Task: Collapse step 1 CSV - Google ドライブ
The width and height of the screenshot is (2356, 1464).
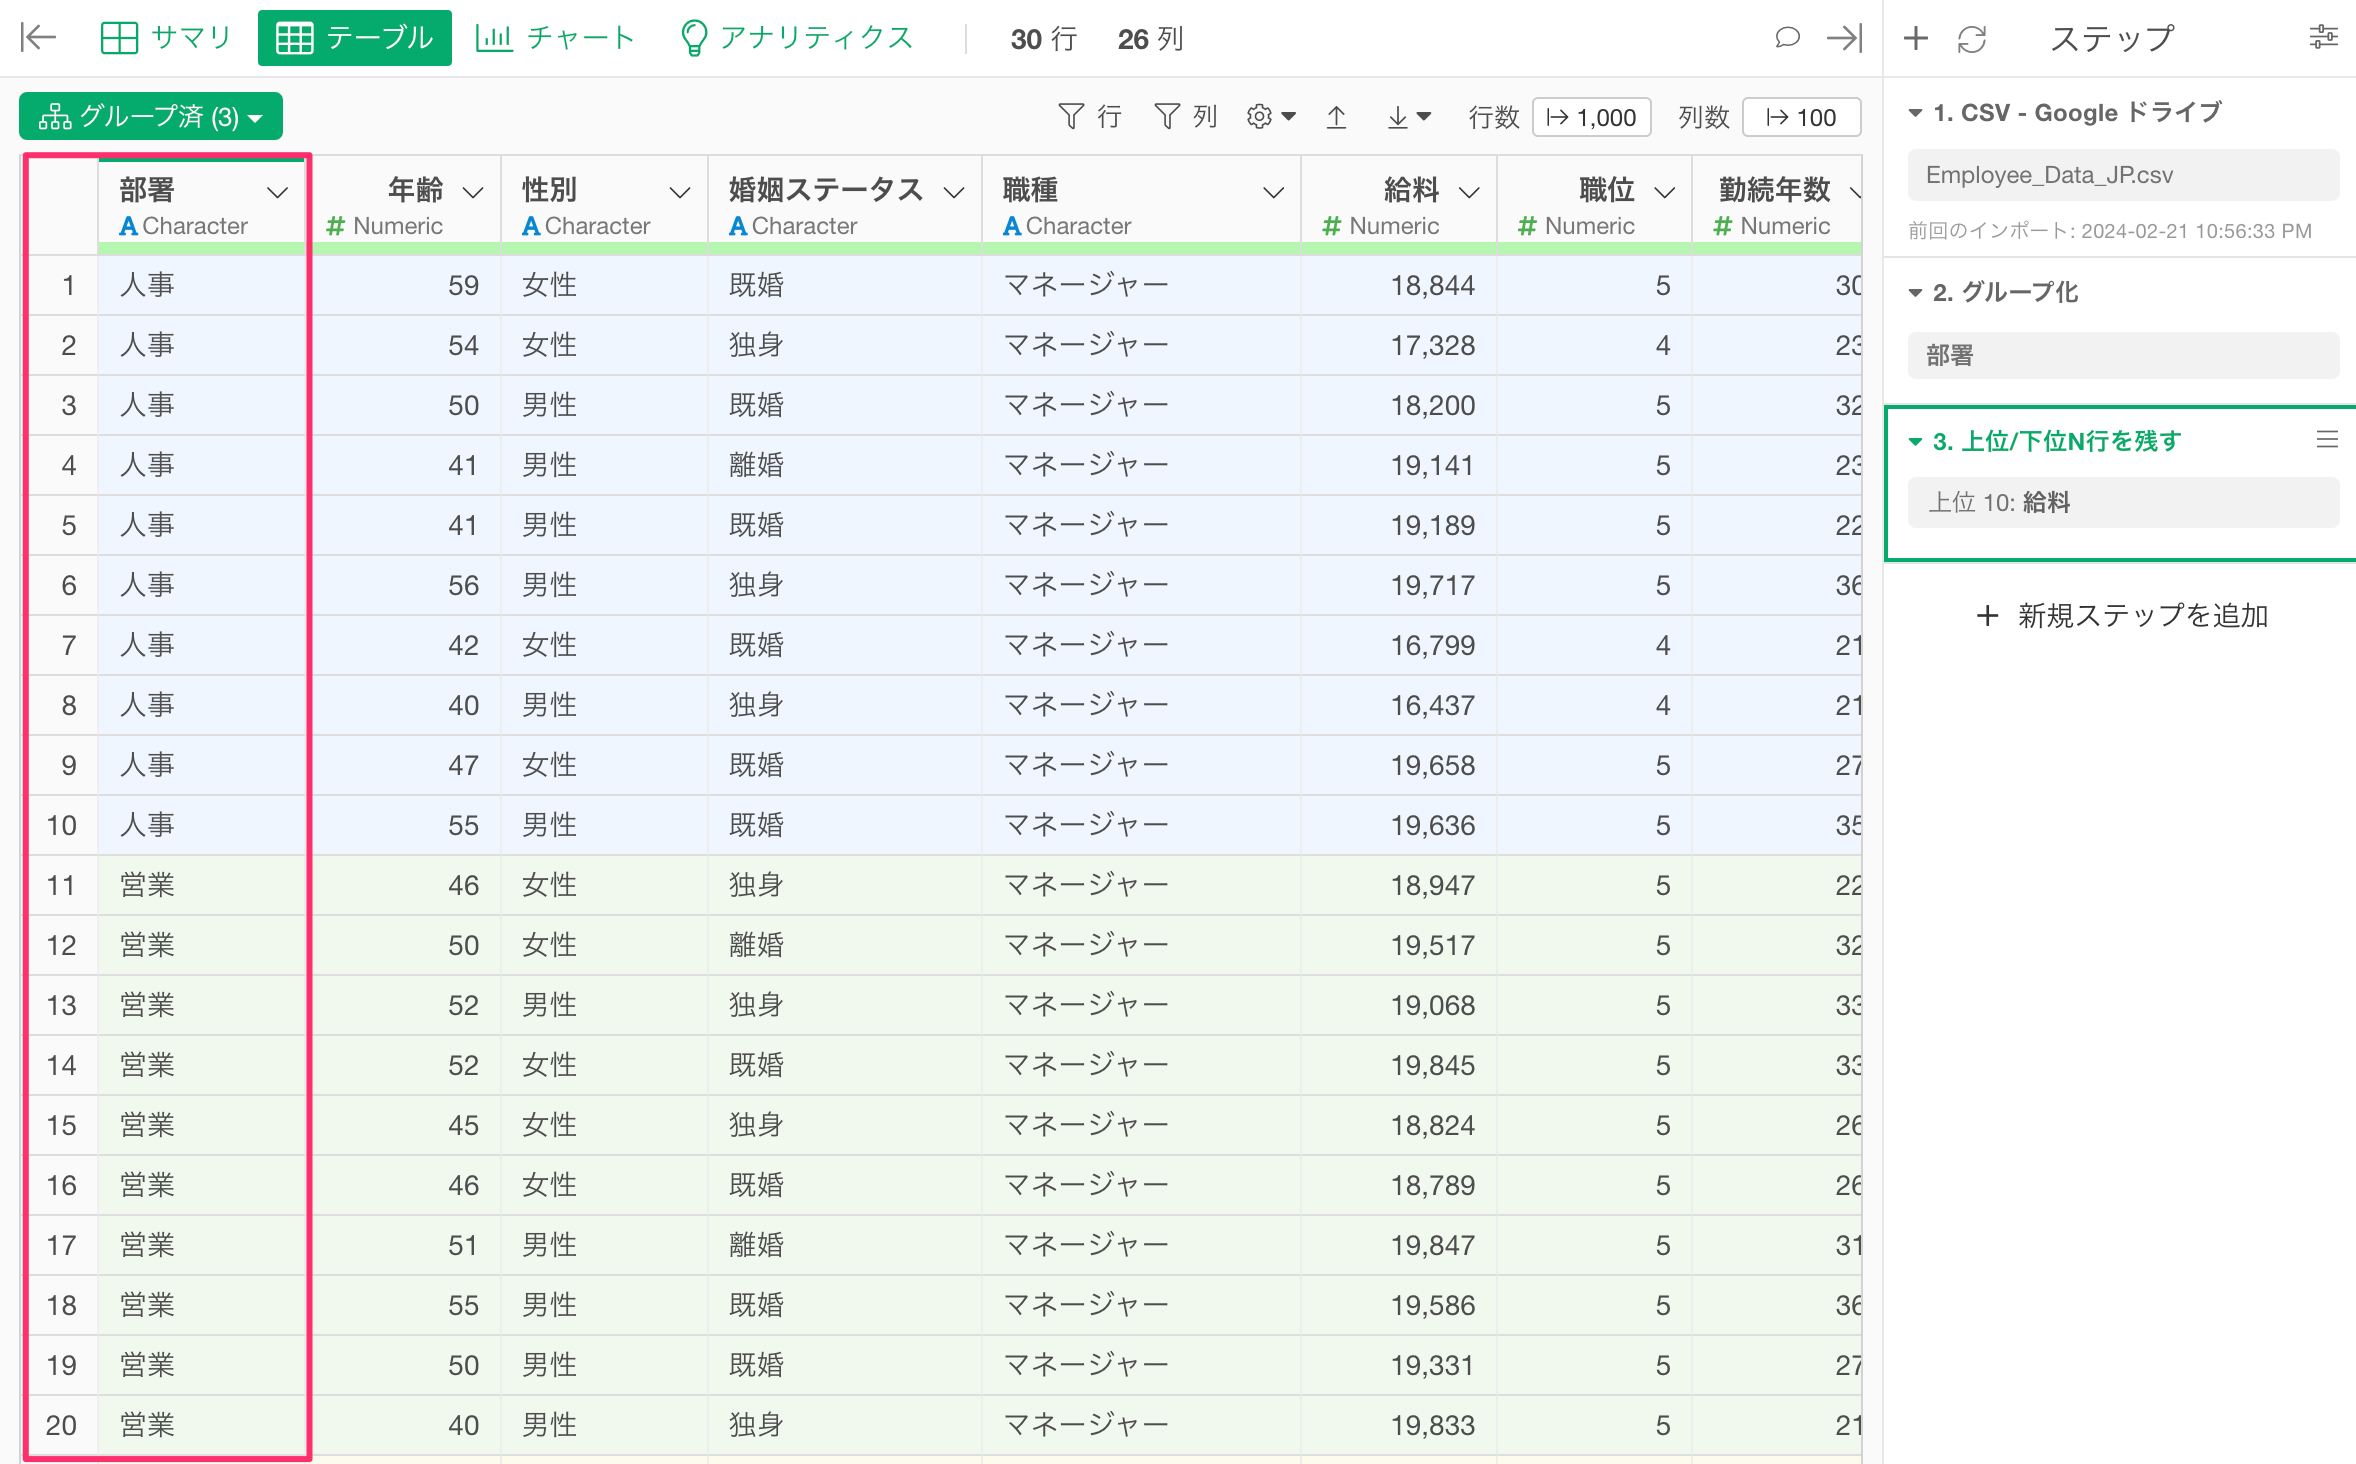Action: click(1915, 113)
